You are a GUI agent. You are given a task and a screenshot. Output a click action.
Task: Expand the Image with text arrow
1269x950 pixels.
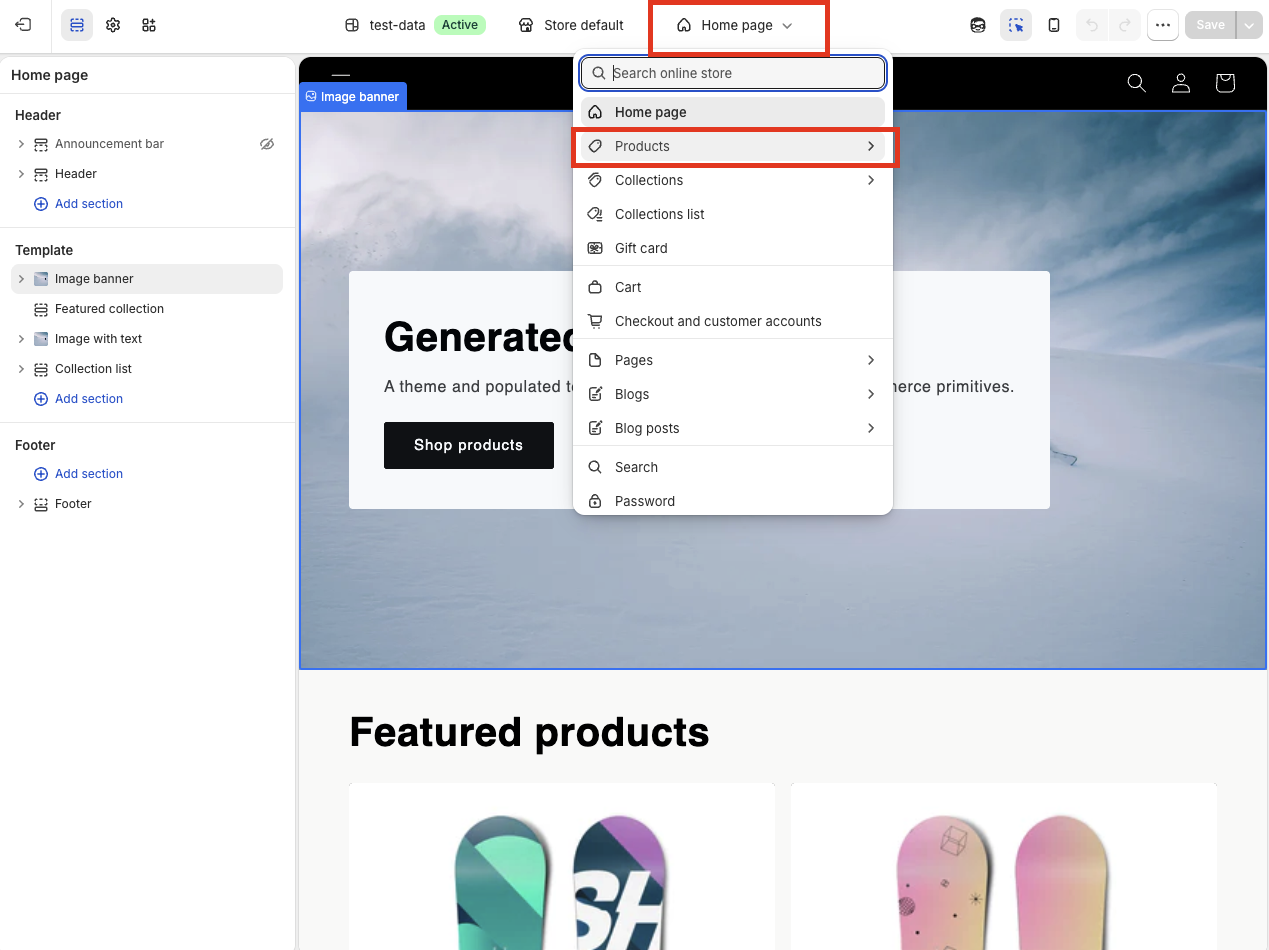(x=21, y=339)
